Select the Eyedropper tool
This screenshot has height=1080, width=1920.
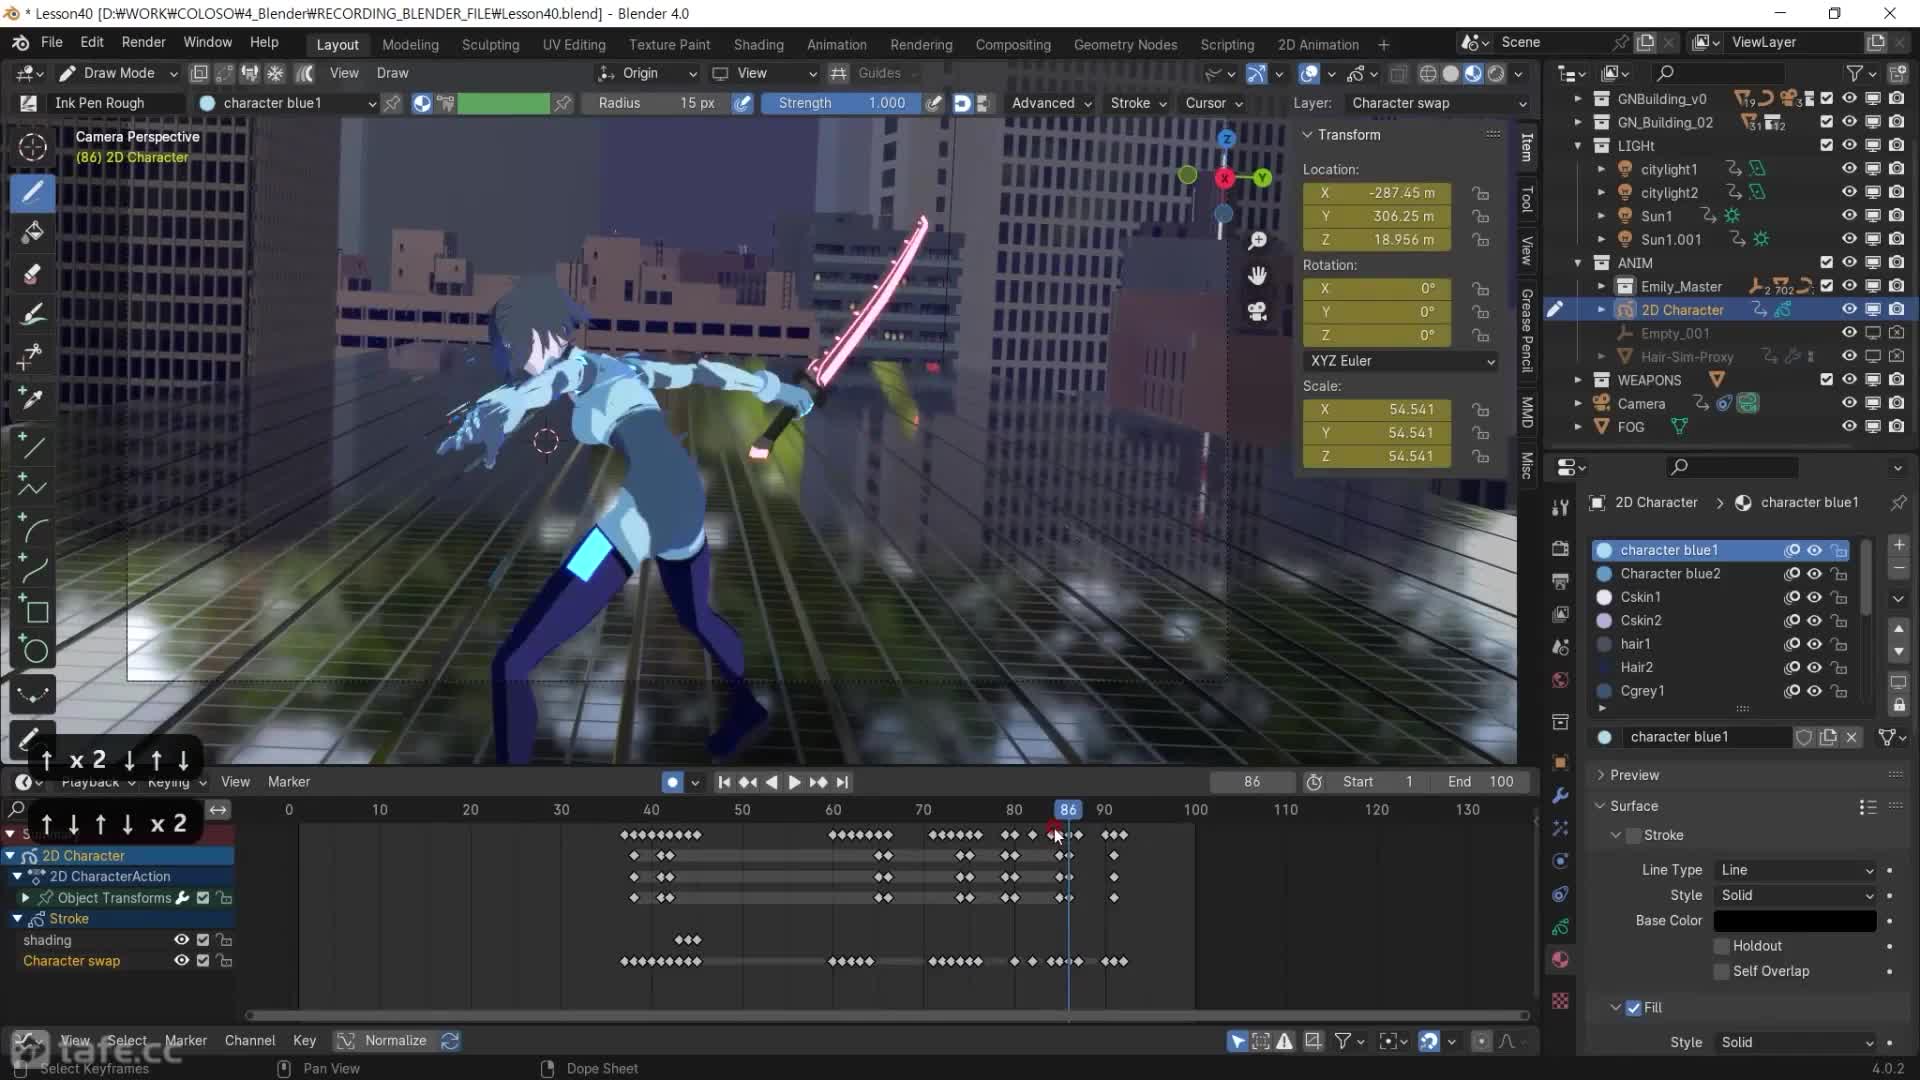pos(32,399)
